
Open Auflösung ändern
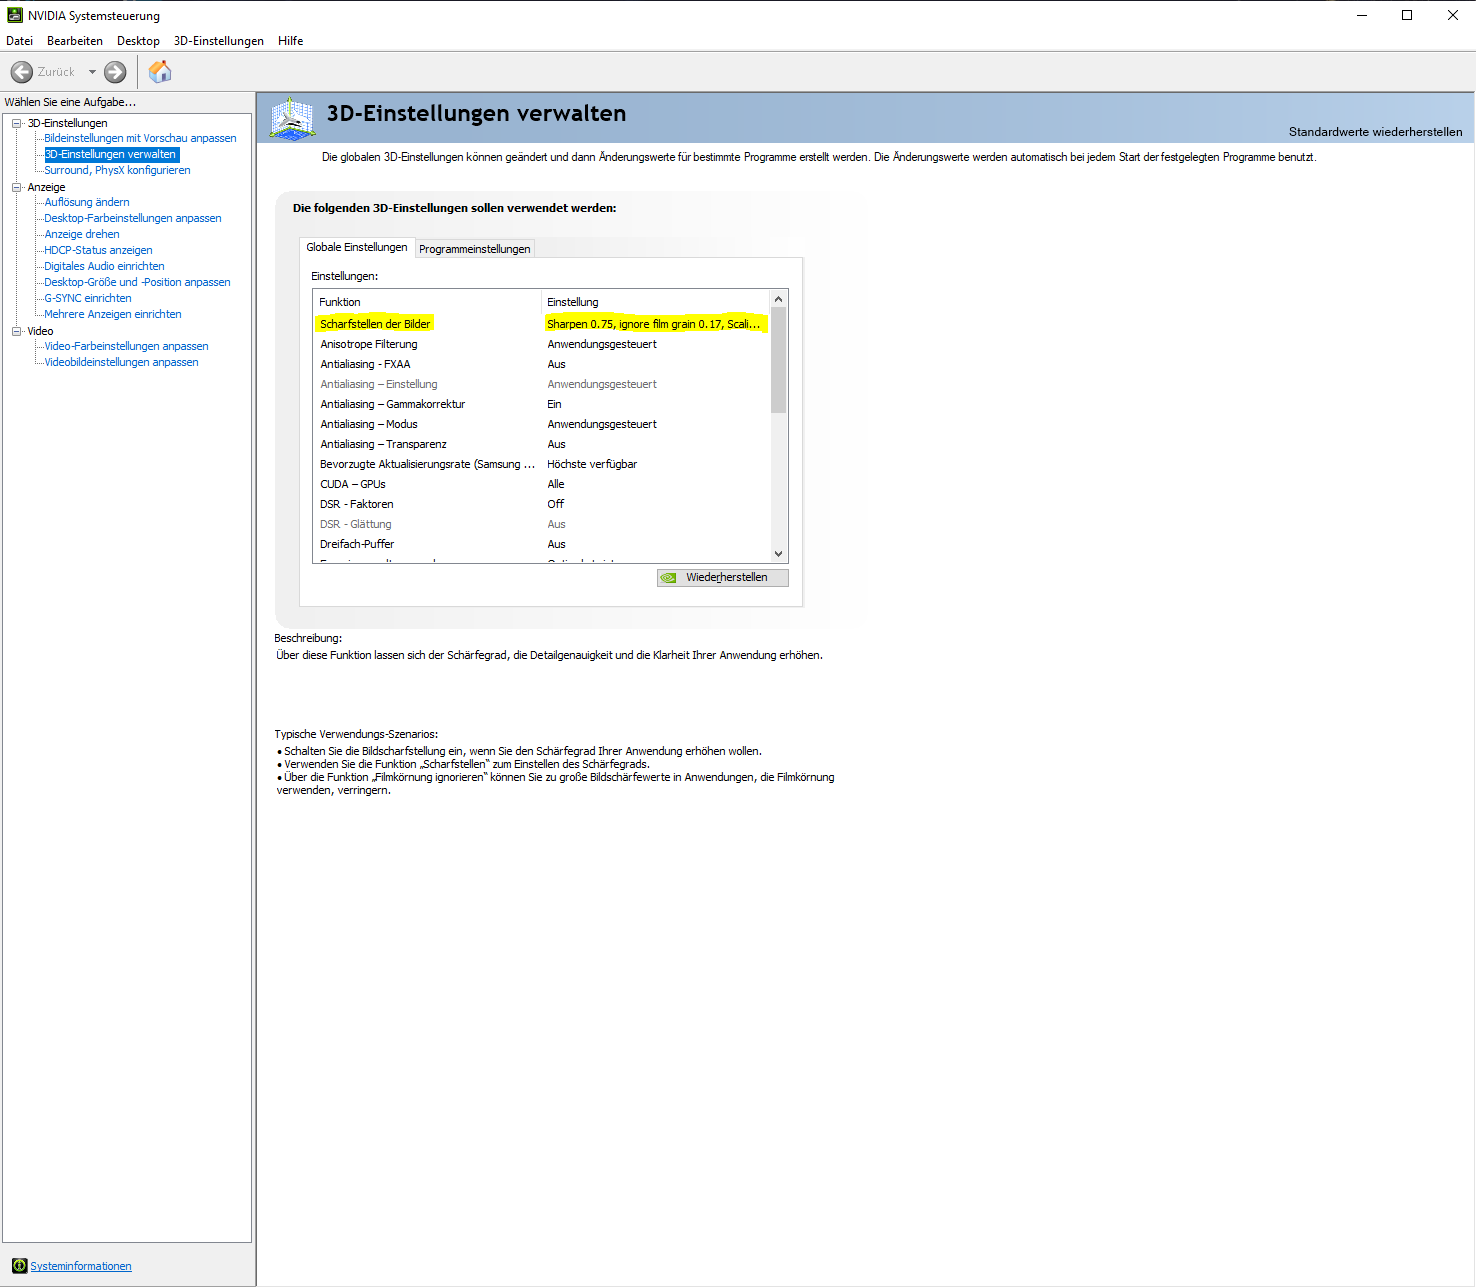point(87,202)
